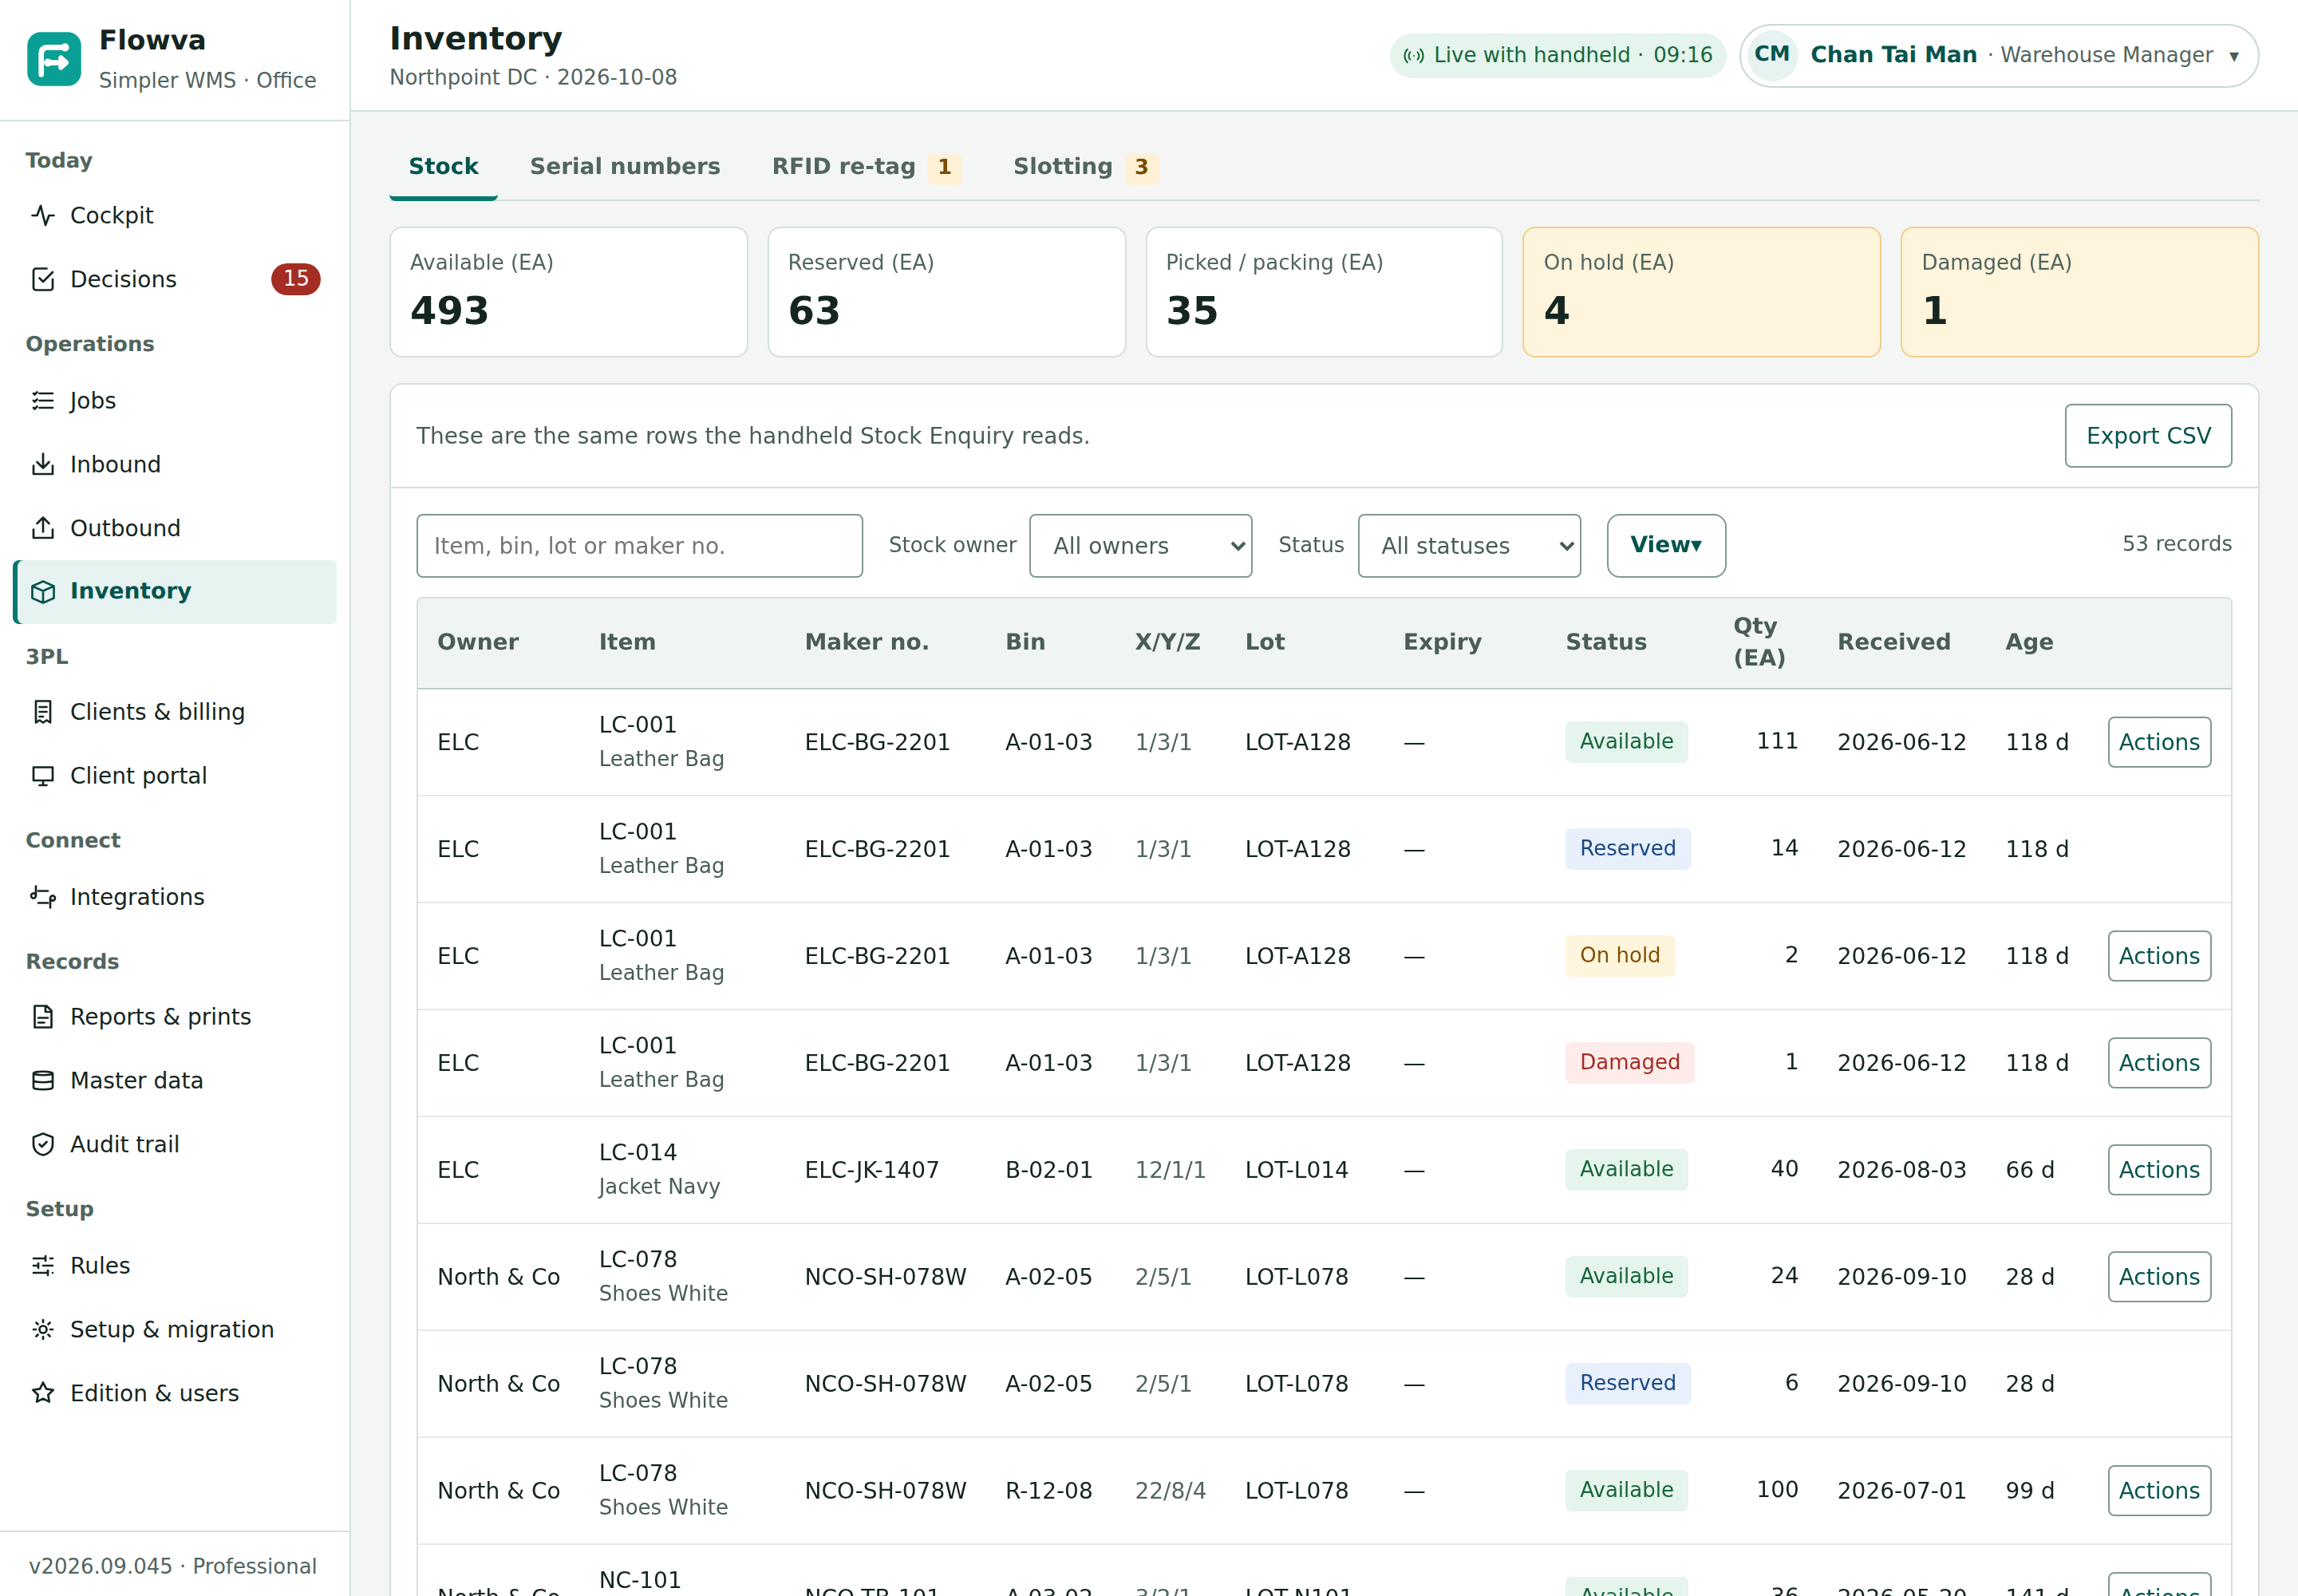Open Actions for LC-078 bin A-02-05 Available
2298x1596 pixels.
[2159, 1277]
